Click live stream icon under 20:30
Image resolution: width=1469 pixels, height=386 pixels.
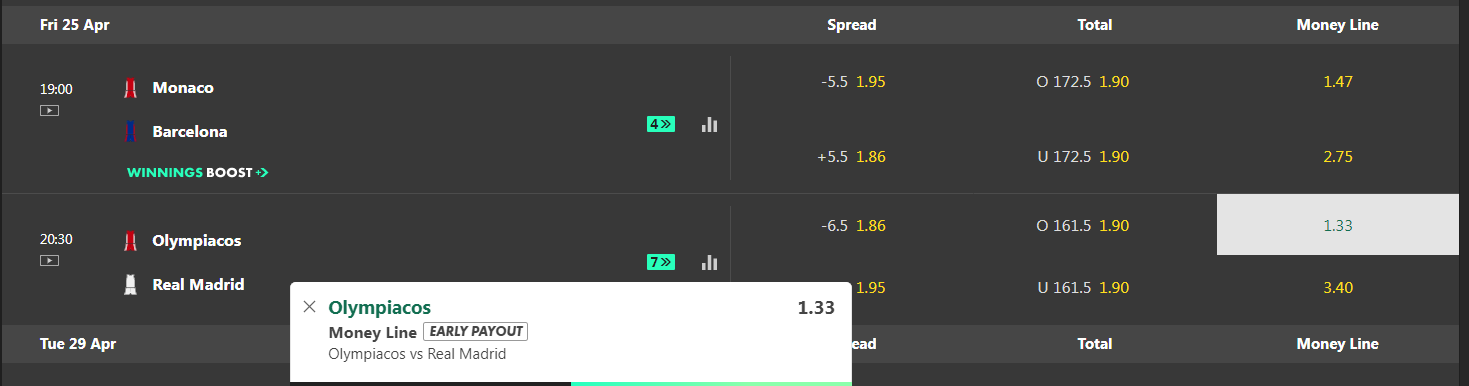(49, 260)
